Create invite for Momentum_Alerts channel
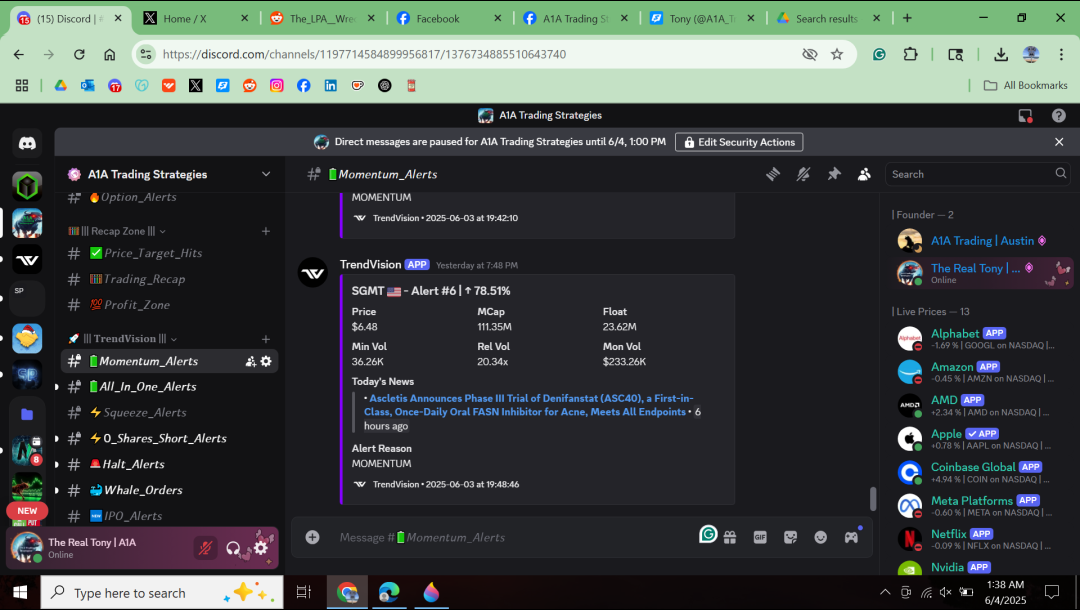Screen dimensions: 1080x610 [x=251, y=361]
